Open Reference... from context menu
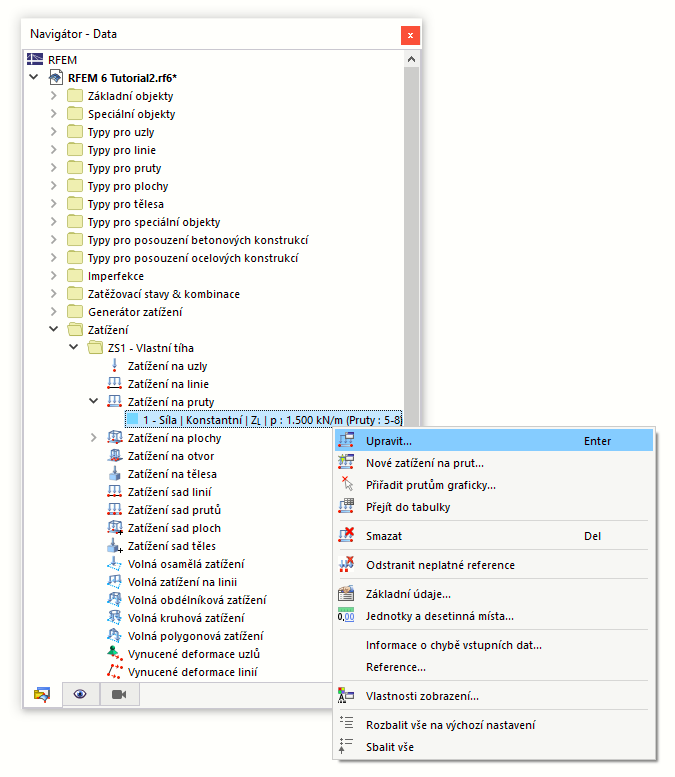This screenshot has height=777, width=675. coord(495,667)
